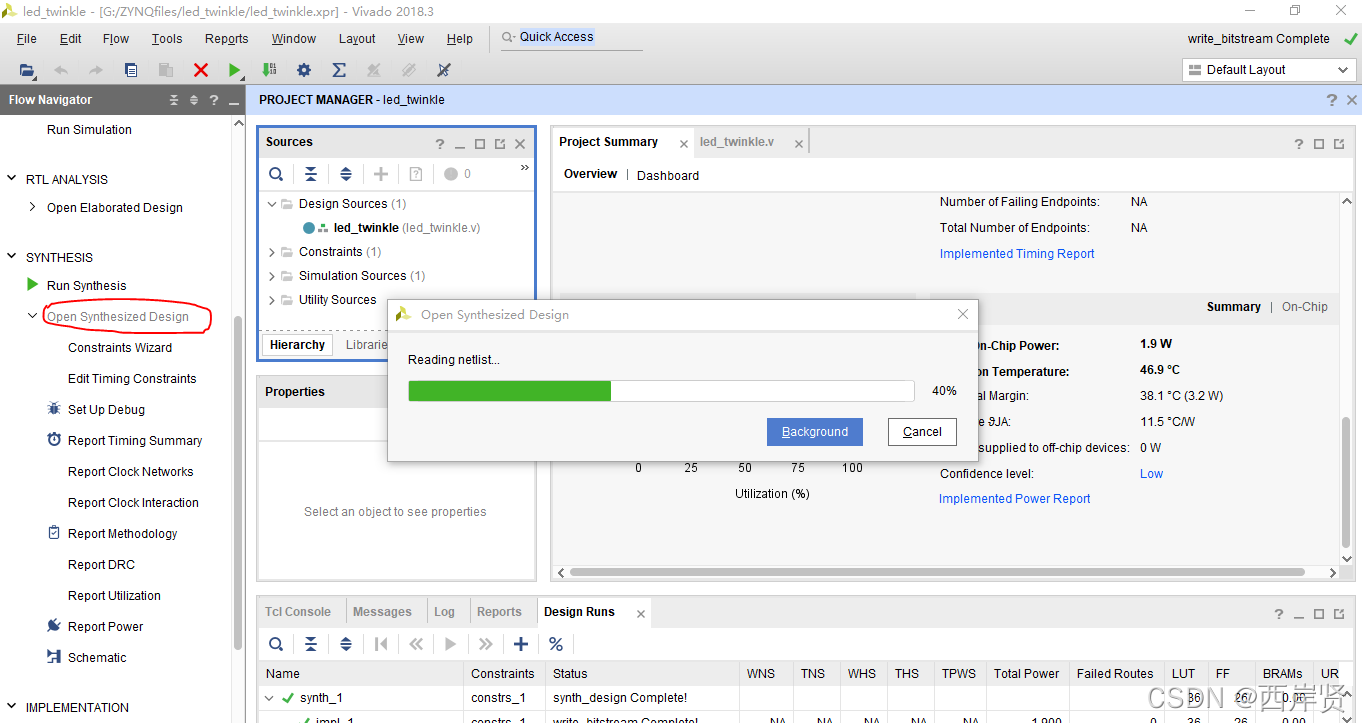Viewport: 1362px width, 723px height.
Task: Search in the Design Runs panel
Action: coord(275,644)
